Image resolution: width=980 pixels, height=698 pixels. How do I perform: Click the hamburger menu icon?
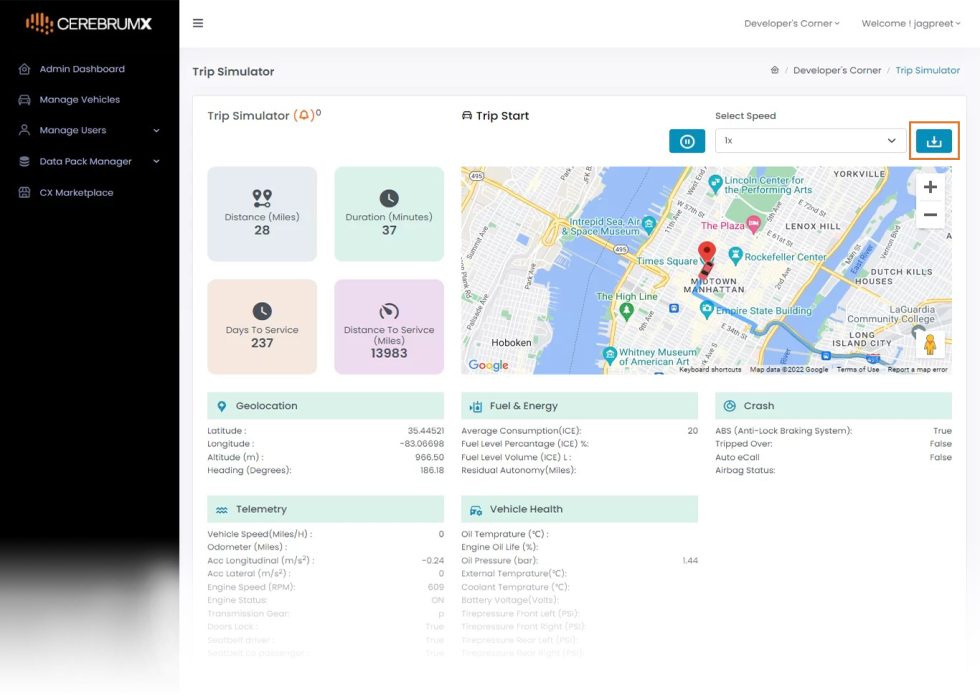click(x=198, y=24)
